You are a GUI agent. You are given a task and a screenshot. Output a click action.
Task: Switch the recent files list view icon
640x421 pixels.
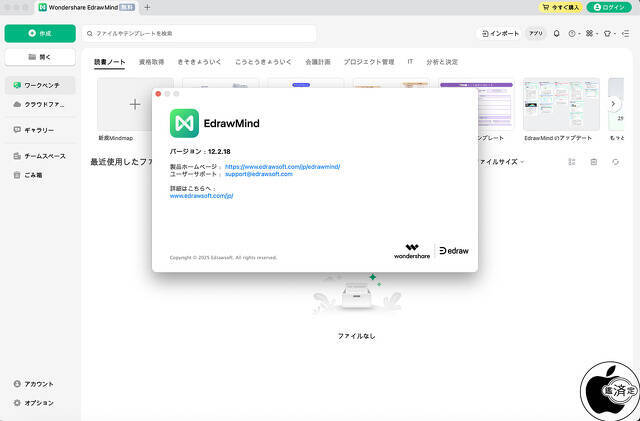click(x=572, y=161)
